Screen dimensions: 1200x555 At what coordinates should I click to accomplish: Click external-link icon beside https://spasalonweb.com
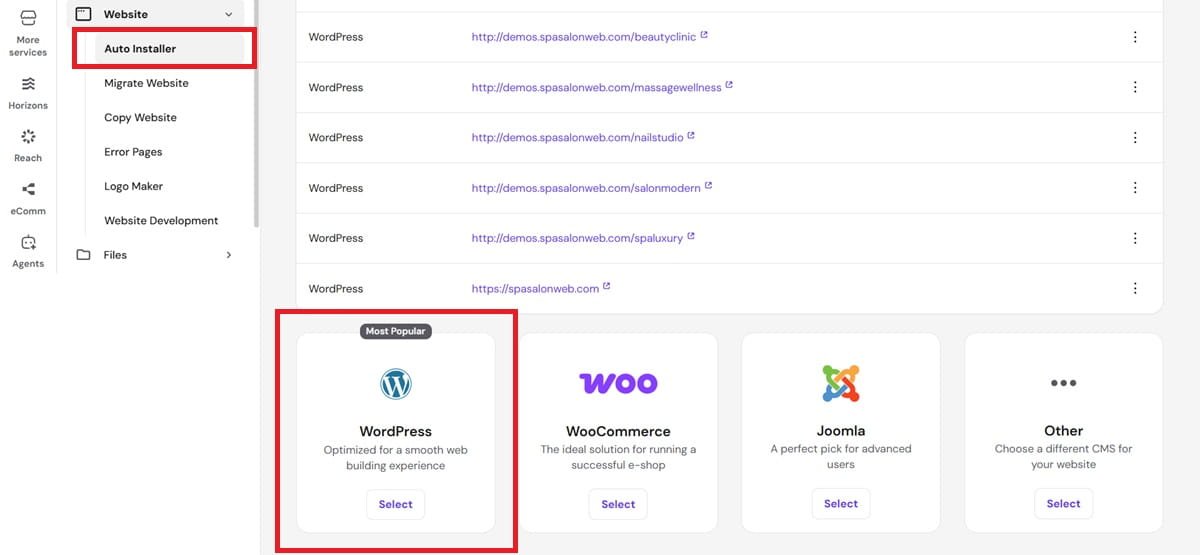[607, 286]
